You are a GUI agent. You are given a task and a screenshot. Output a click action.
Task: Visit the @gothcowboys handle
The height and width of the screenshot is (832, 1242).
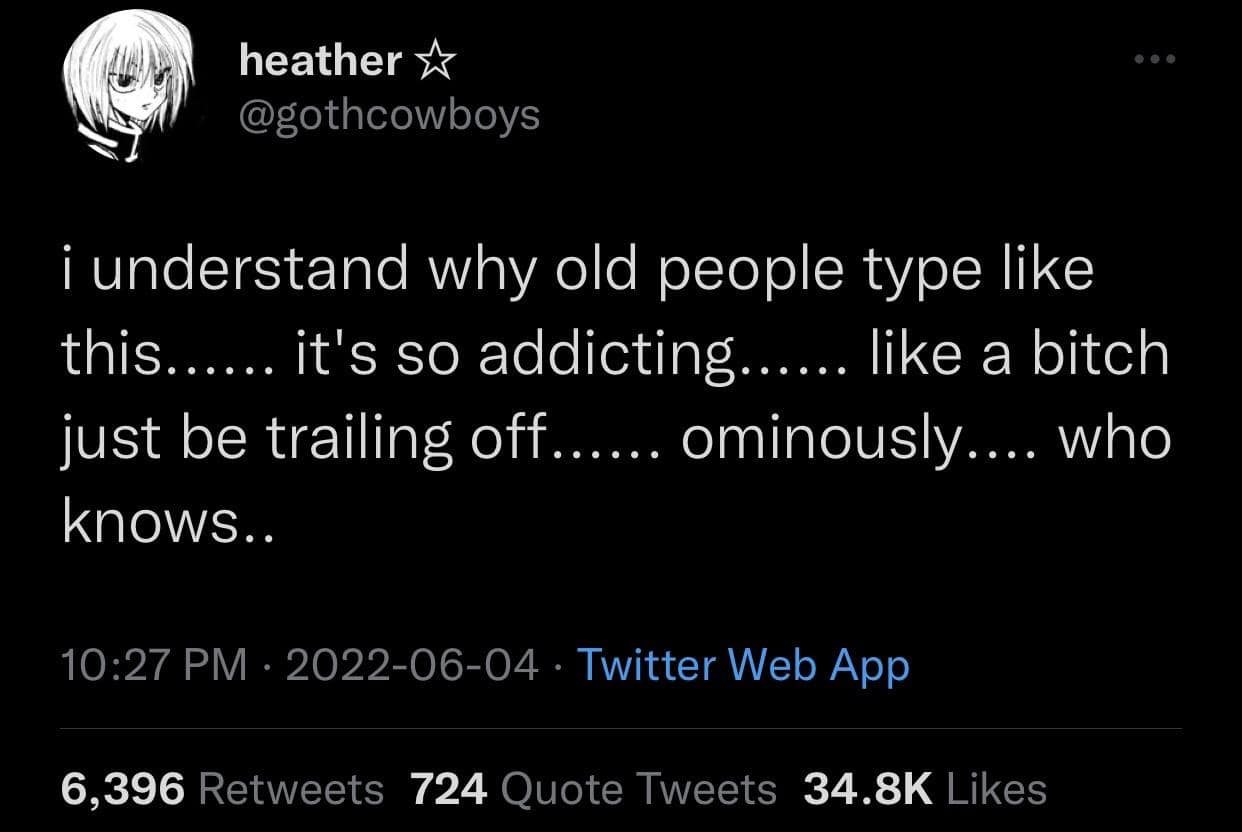tap(390, 115)
